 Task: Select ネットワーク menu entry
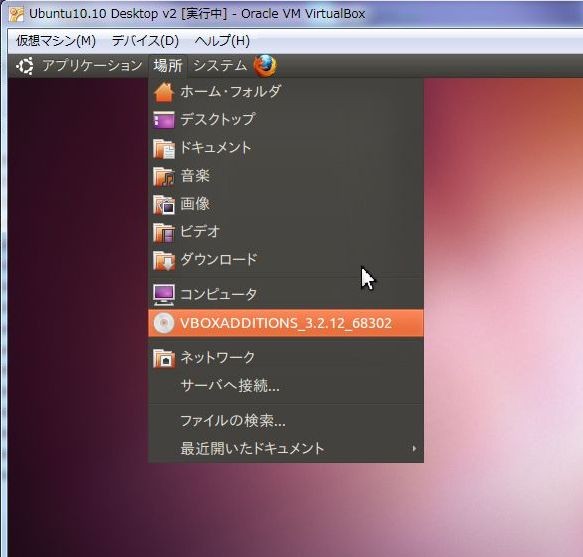click(x=286, y=358)
